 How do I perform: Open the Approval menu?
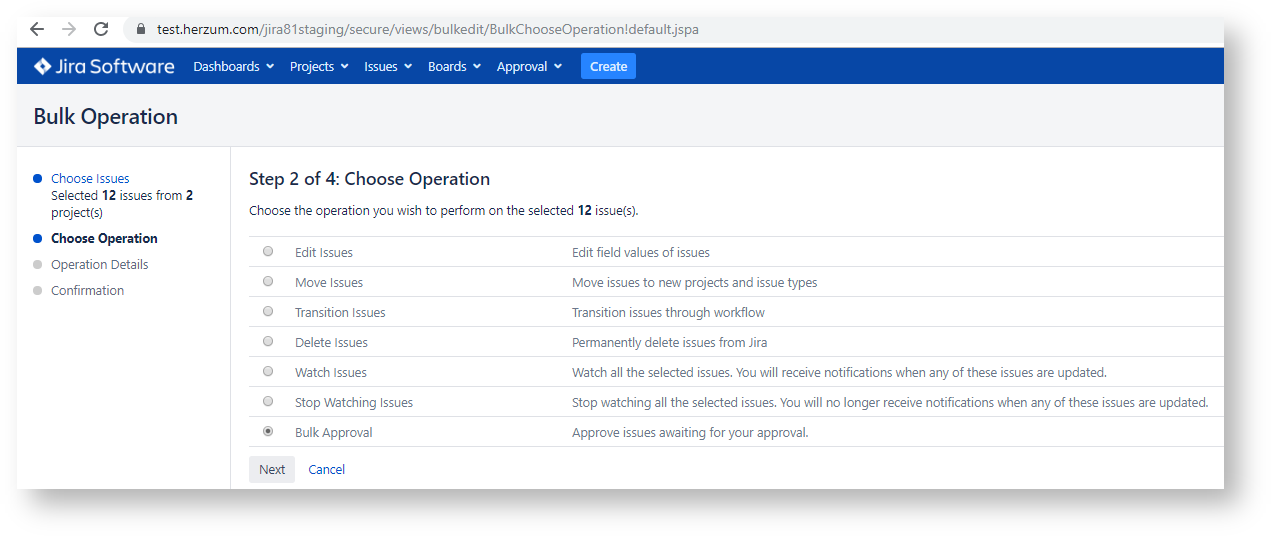point(529,67)
